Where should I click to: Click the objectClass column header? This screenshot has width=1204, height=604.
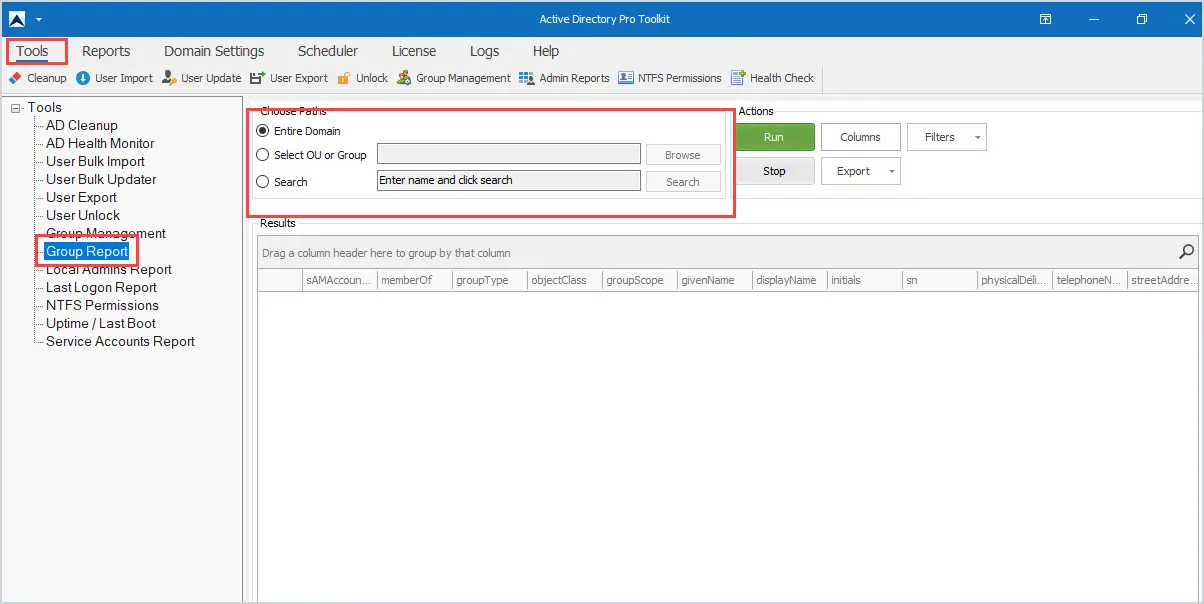[565, 281]
